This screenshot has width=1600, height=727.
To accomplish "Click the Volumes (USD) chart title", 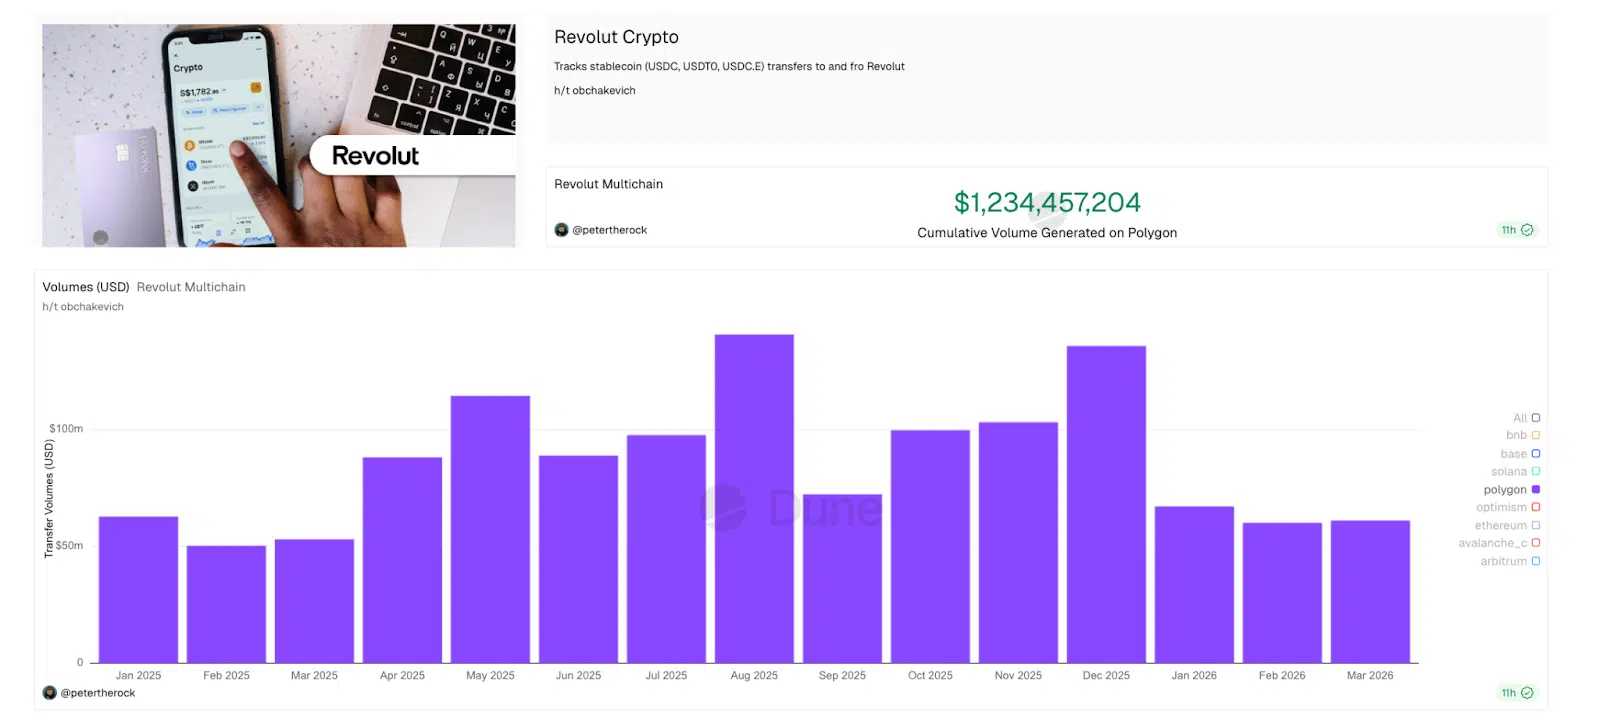I will click(x=86, y=287).
